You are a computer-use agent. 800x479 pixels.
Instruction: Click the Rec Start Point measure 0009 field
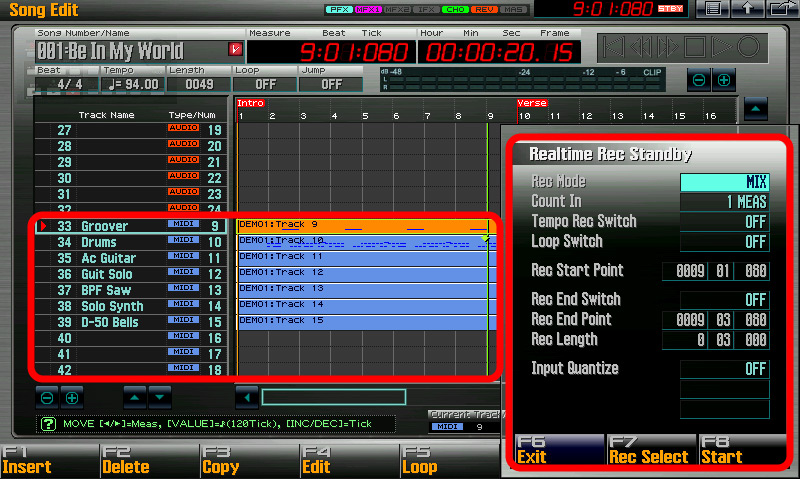[x=685, y=271]
